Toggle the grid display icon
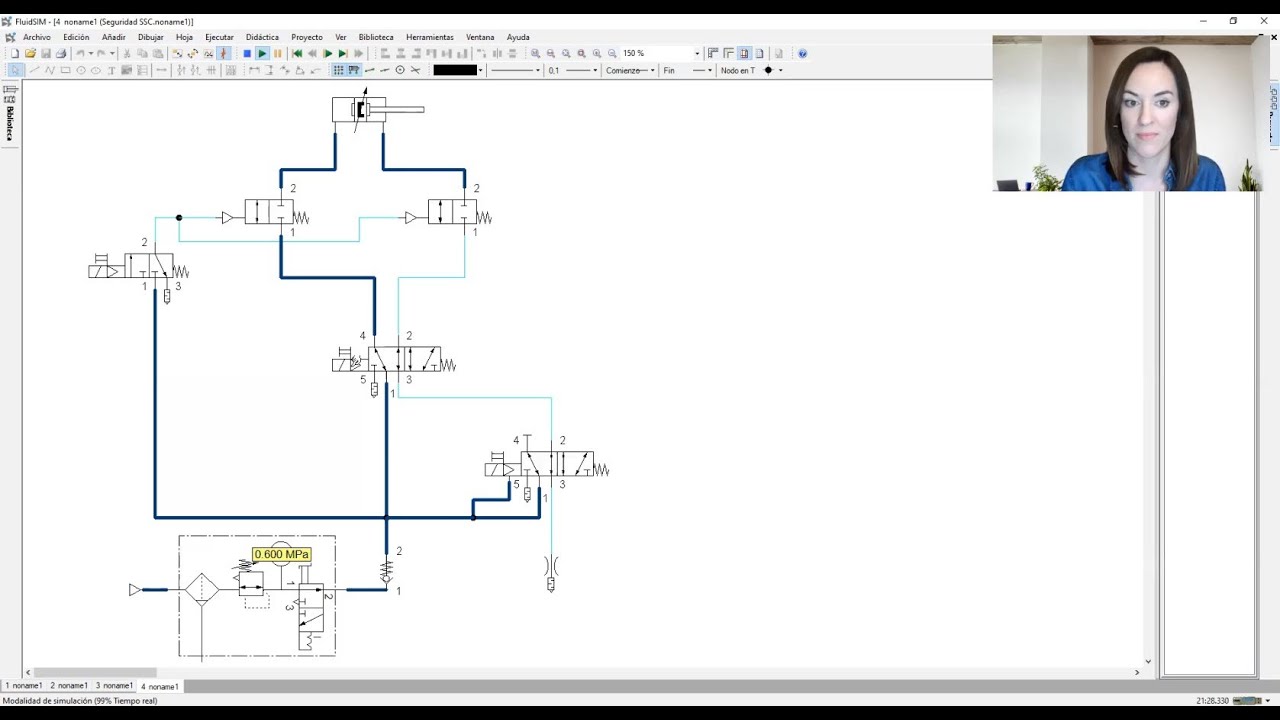Viewport: 1280px width, 720px height. pos(338,70)
